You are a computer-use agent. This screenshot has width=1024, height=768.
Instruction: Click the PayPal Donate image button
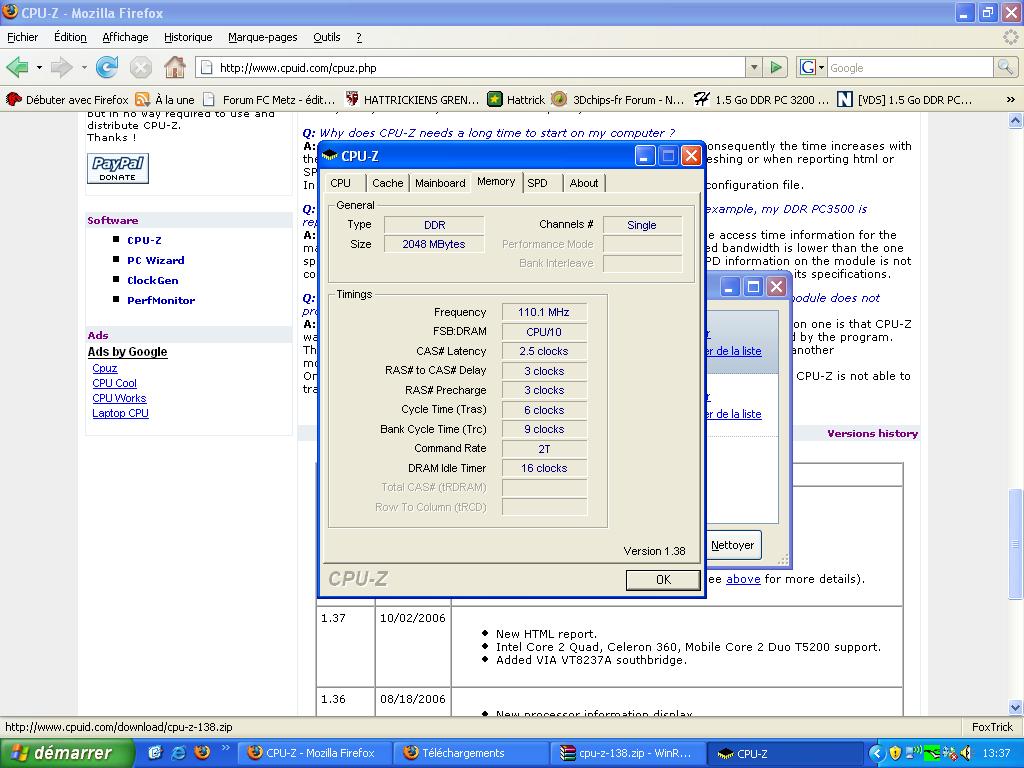click(x=118, y=168)
